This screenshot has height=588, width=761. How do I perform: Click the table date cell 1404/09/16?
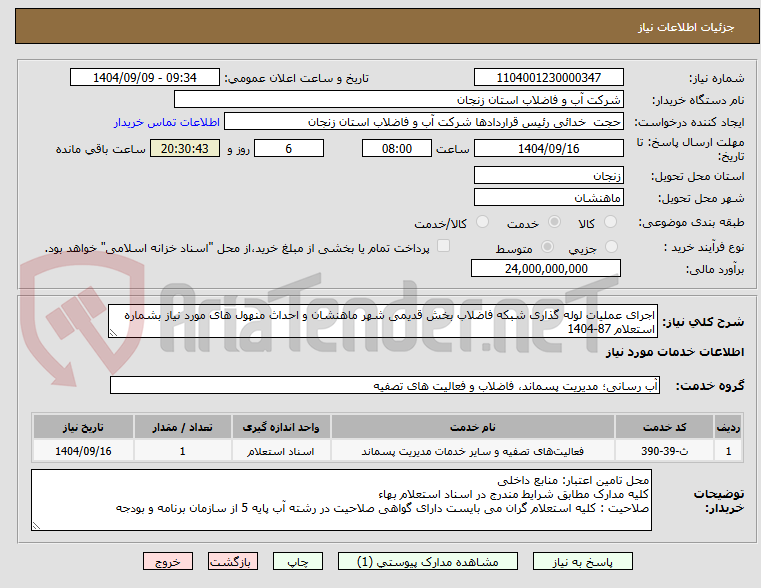[x=83, y=451]
